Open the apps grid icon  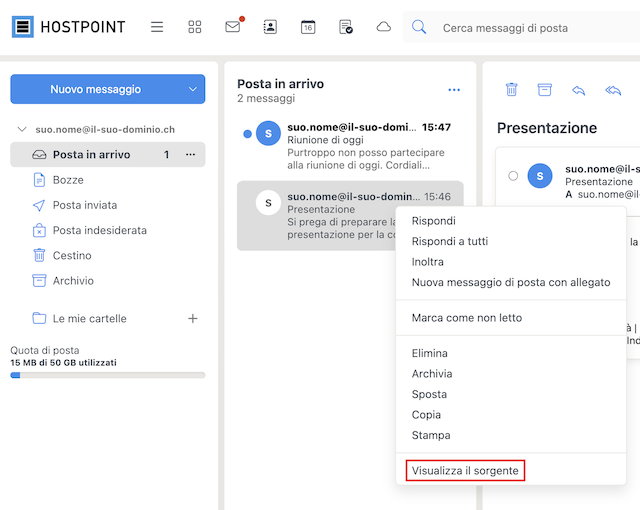195,27
